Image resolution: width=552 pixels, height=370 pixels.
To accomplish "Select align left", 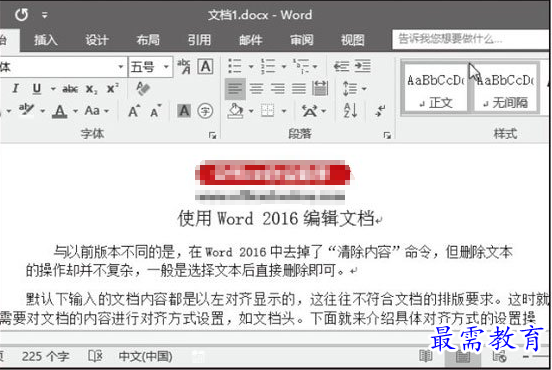I will tap(235, 89).
